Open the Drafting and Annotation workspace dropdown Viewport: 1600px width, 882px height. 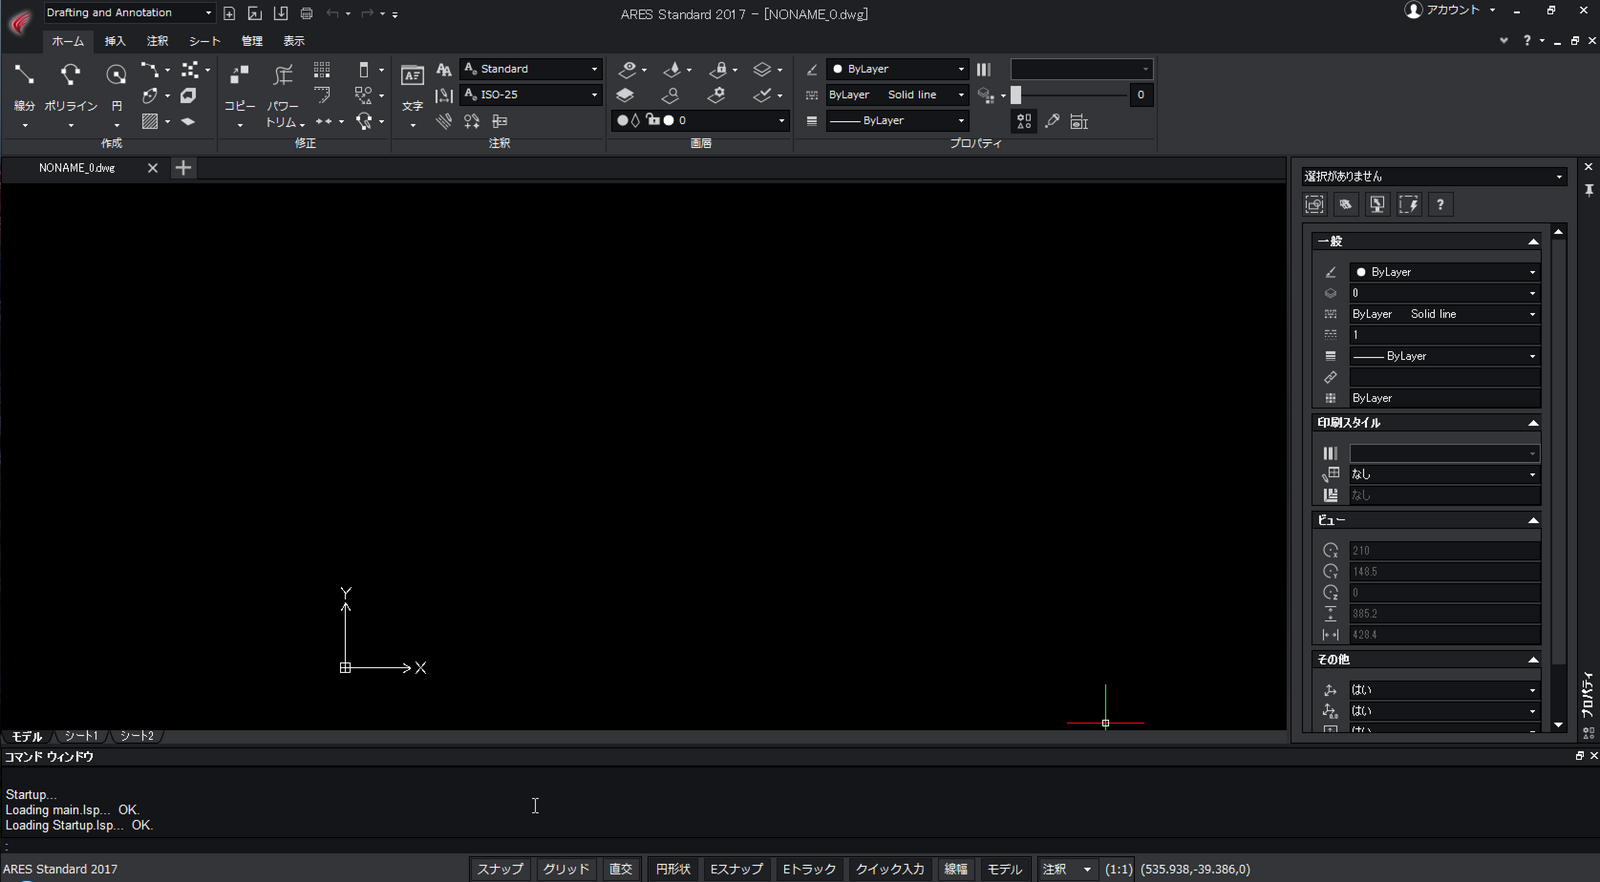(129, 13)
